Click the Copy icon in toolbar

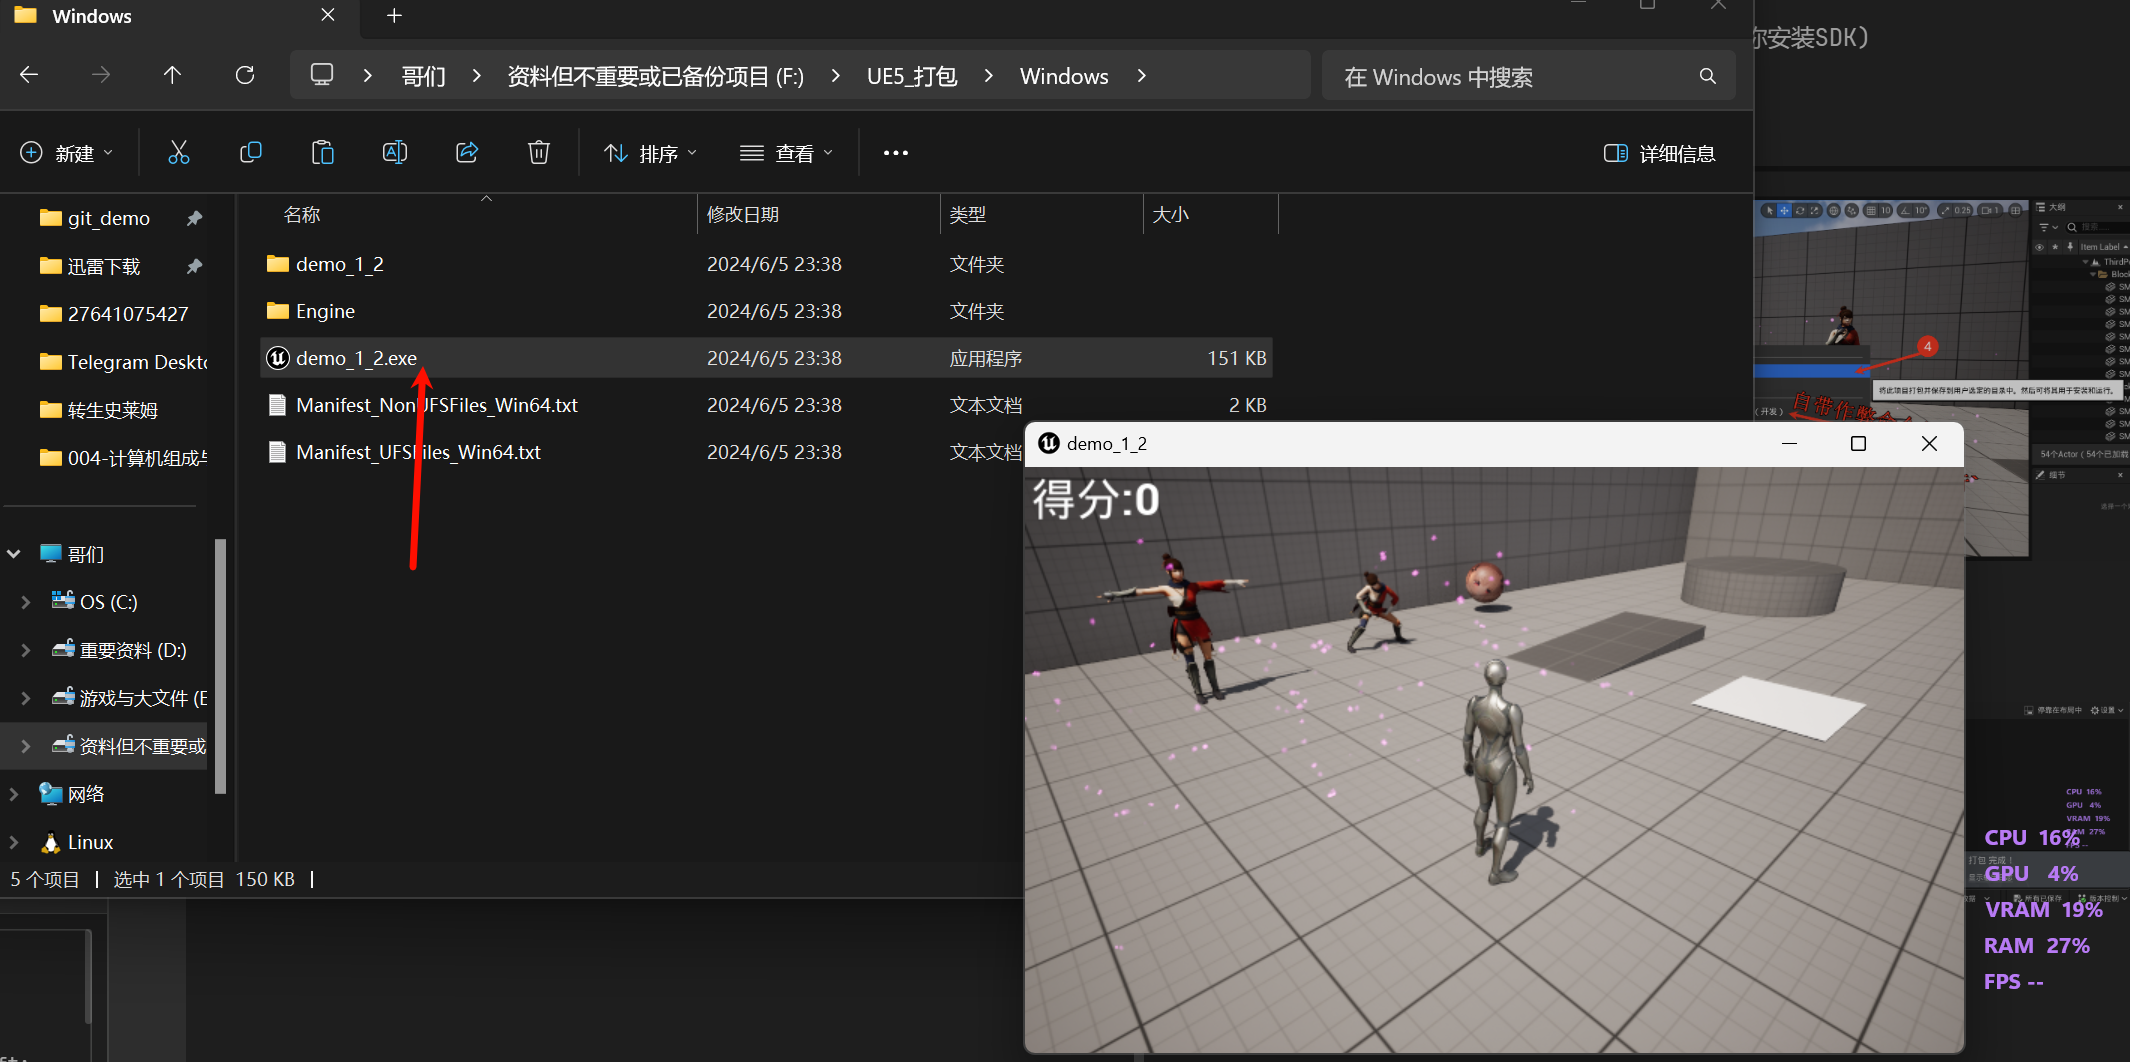(x=251, y=153)
